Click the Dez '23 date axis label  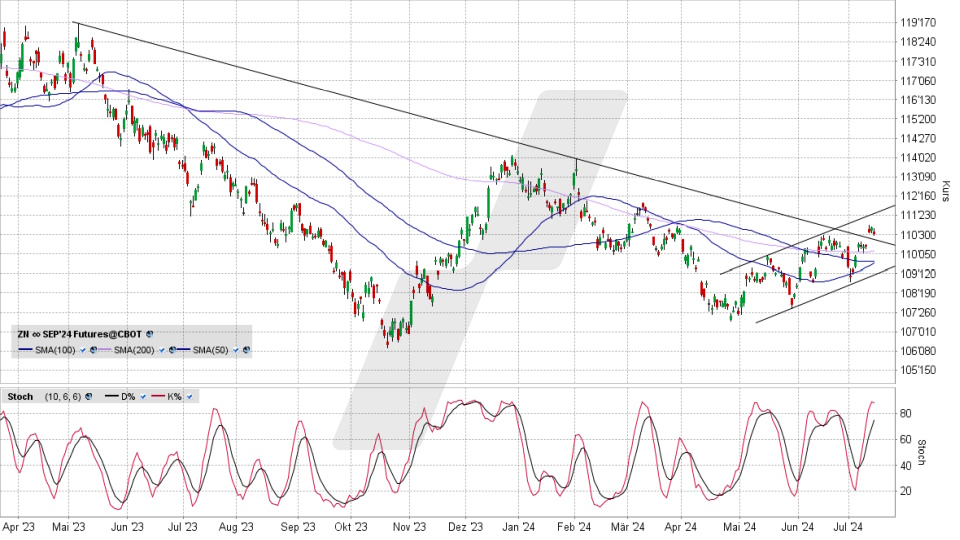tap(465, 527)
